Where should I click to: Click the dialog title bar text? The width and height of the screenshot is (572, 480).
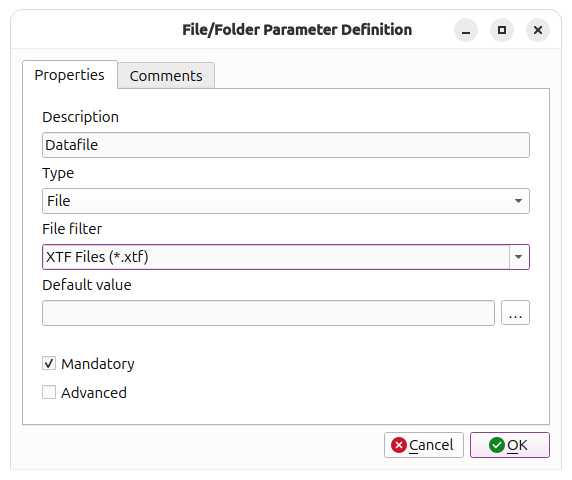coord(297,30)
